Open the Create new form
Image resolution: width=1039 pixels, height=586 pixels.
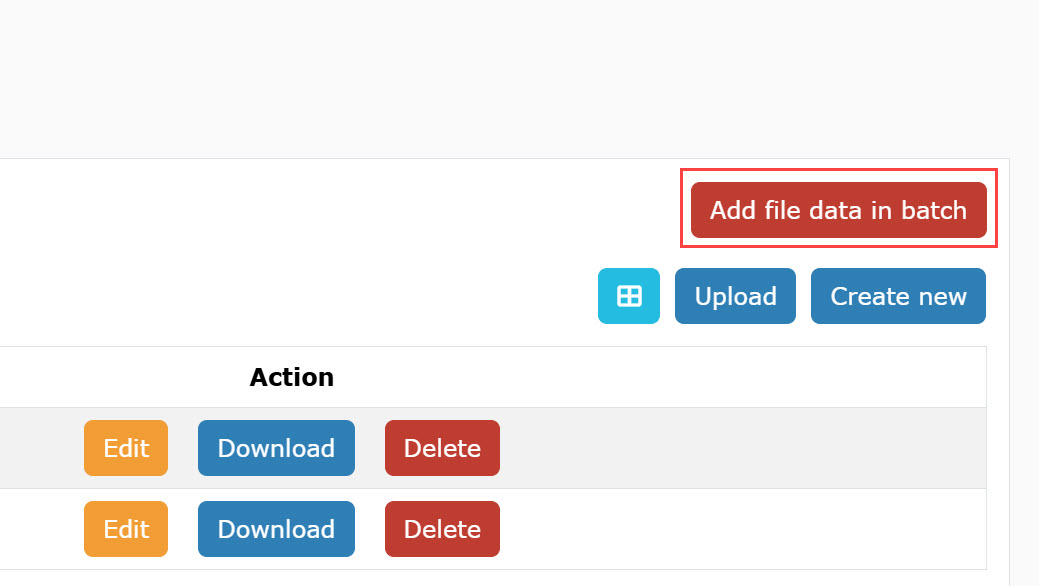tap(898, 296)
